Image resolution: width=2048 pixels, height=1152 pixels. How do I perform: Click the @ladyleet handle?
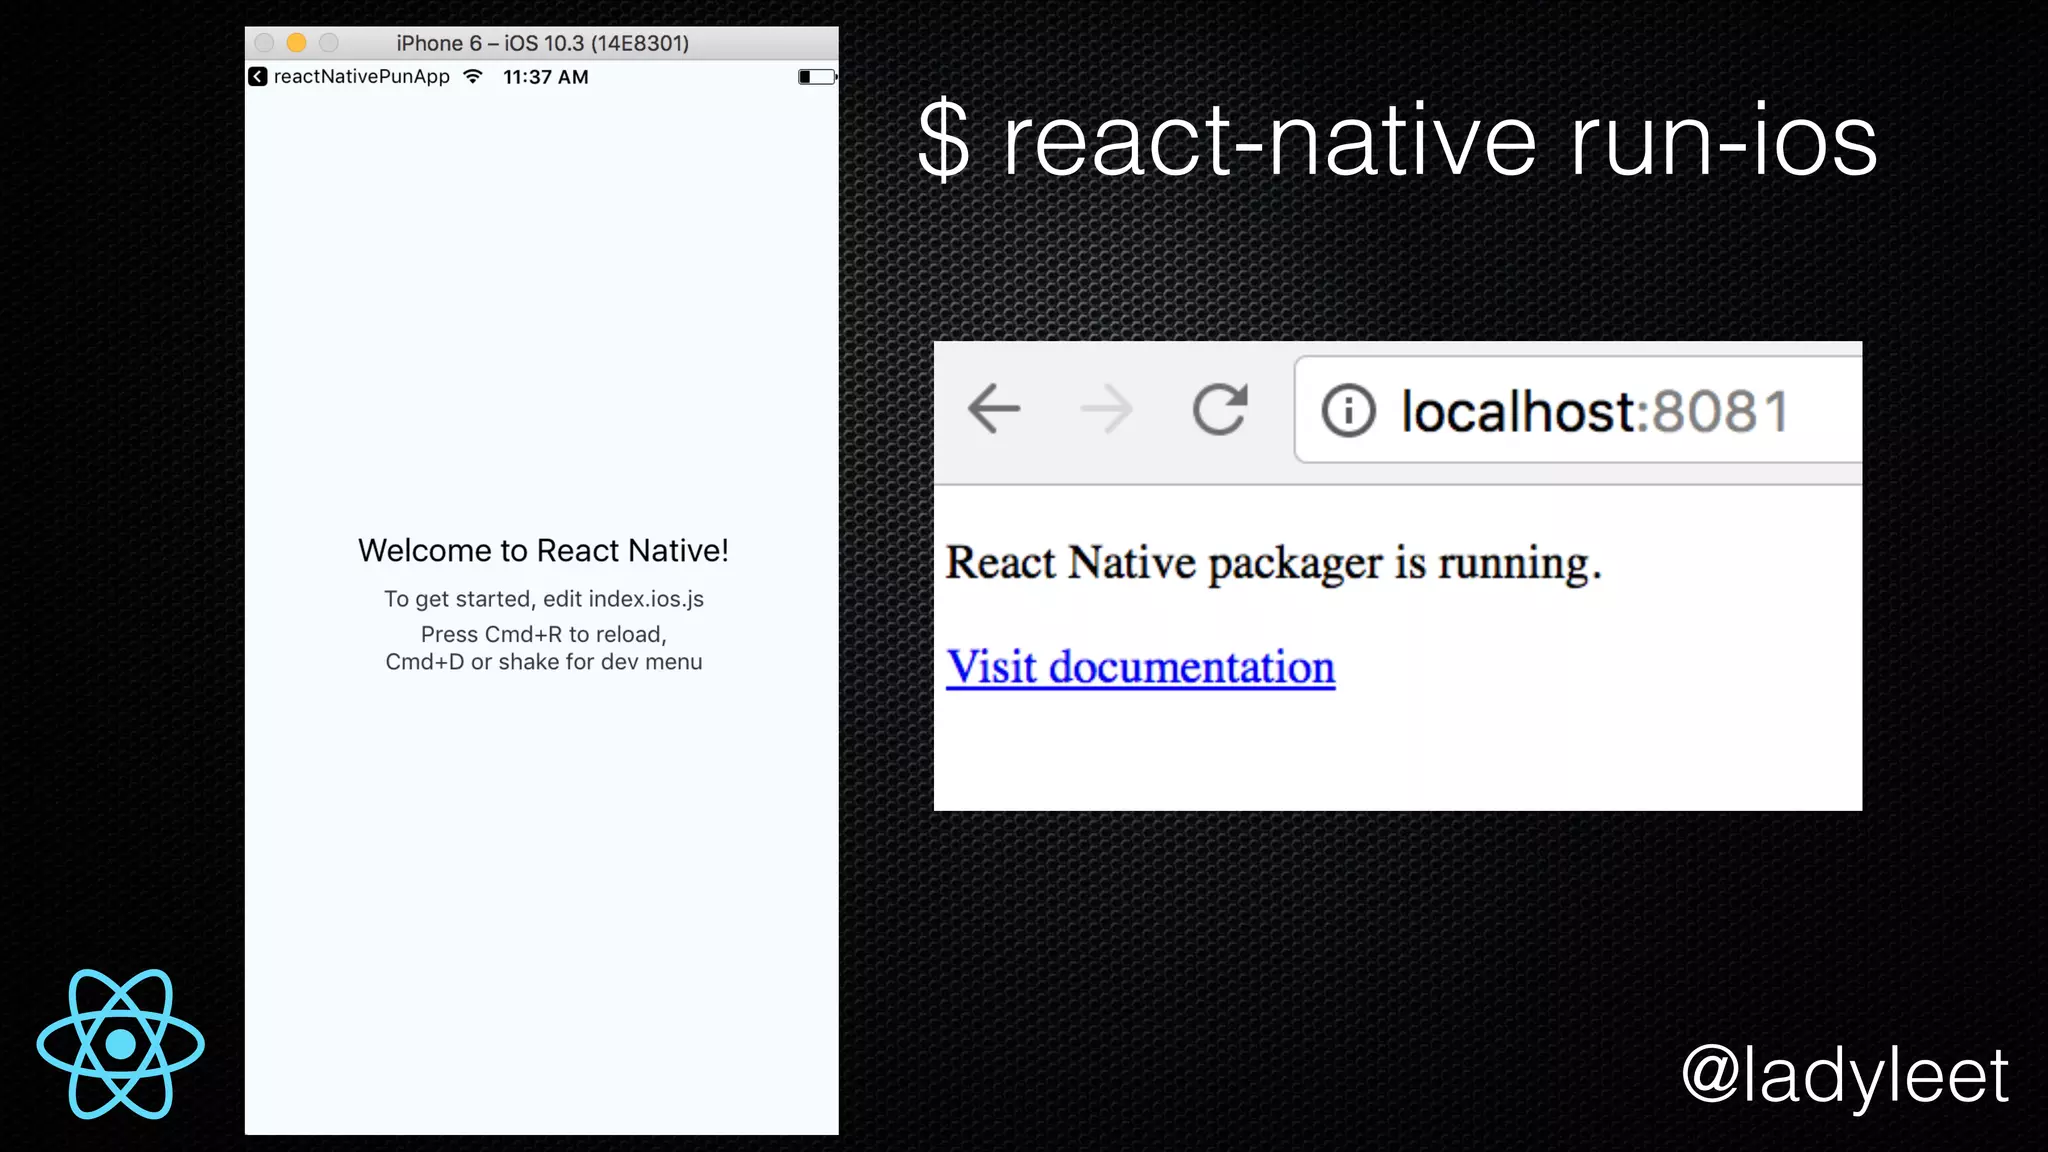1846,1077
